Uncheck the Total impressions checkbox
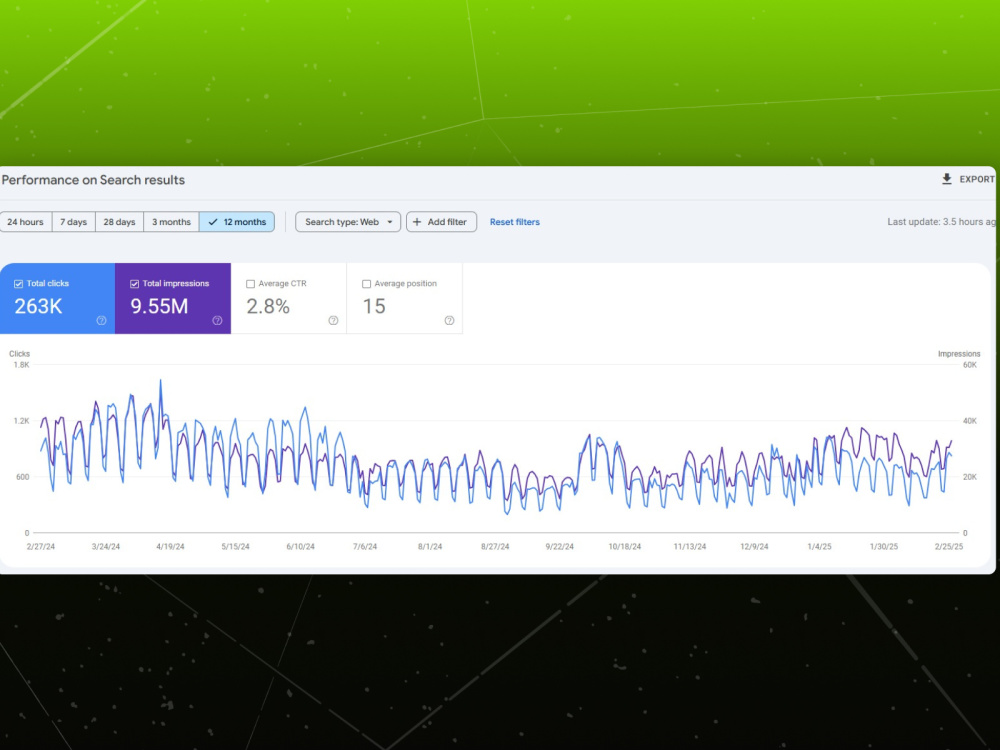The width and height of the screenshot is (1000, 750). 135,284
